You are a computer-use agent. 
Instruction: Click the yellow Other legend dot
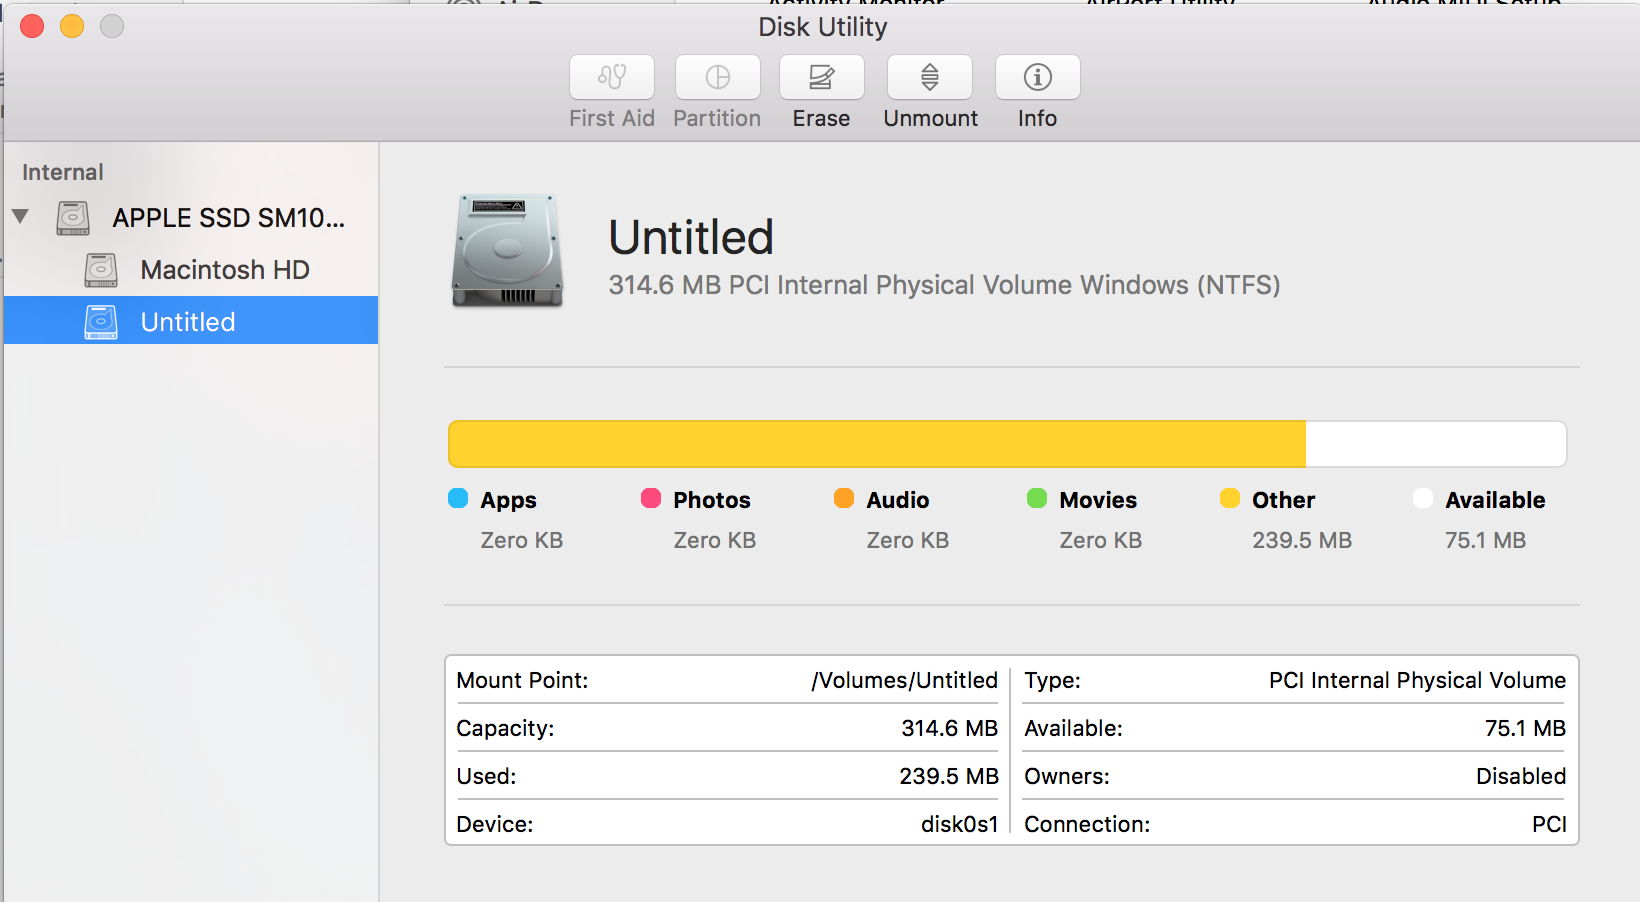pos(1229,498)
